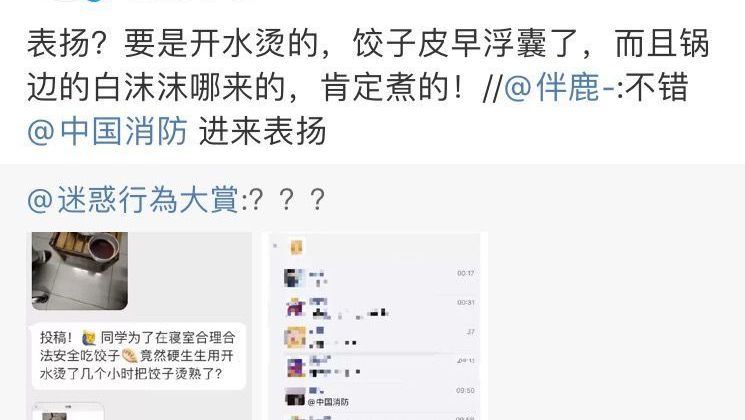The image size is (745, 420).
Task: Tap the dark avatar beside the @中国消防 comment
Action: (295, 396)
